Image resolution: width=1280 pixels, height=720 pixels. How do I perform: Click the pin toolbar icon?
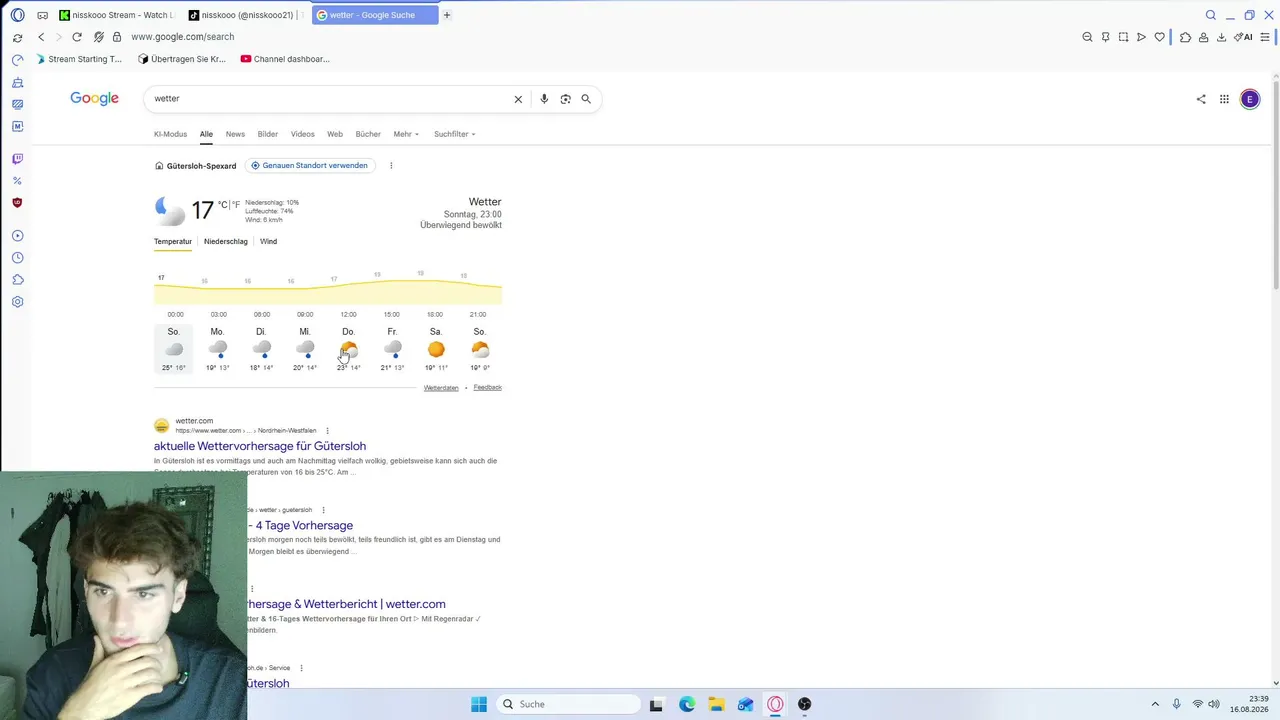click(x=1105, y=37)
